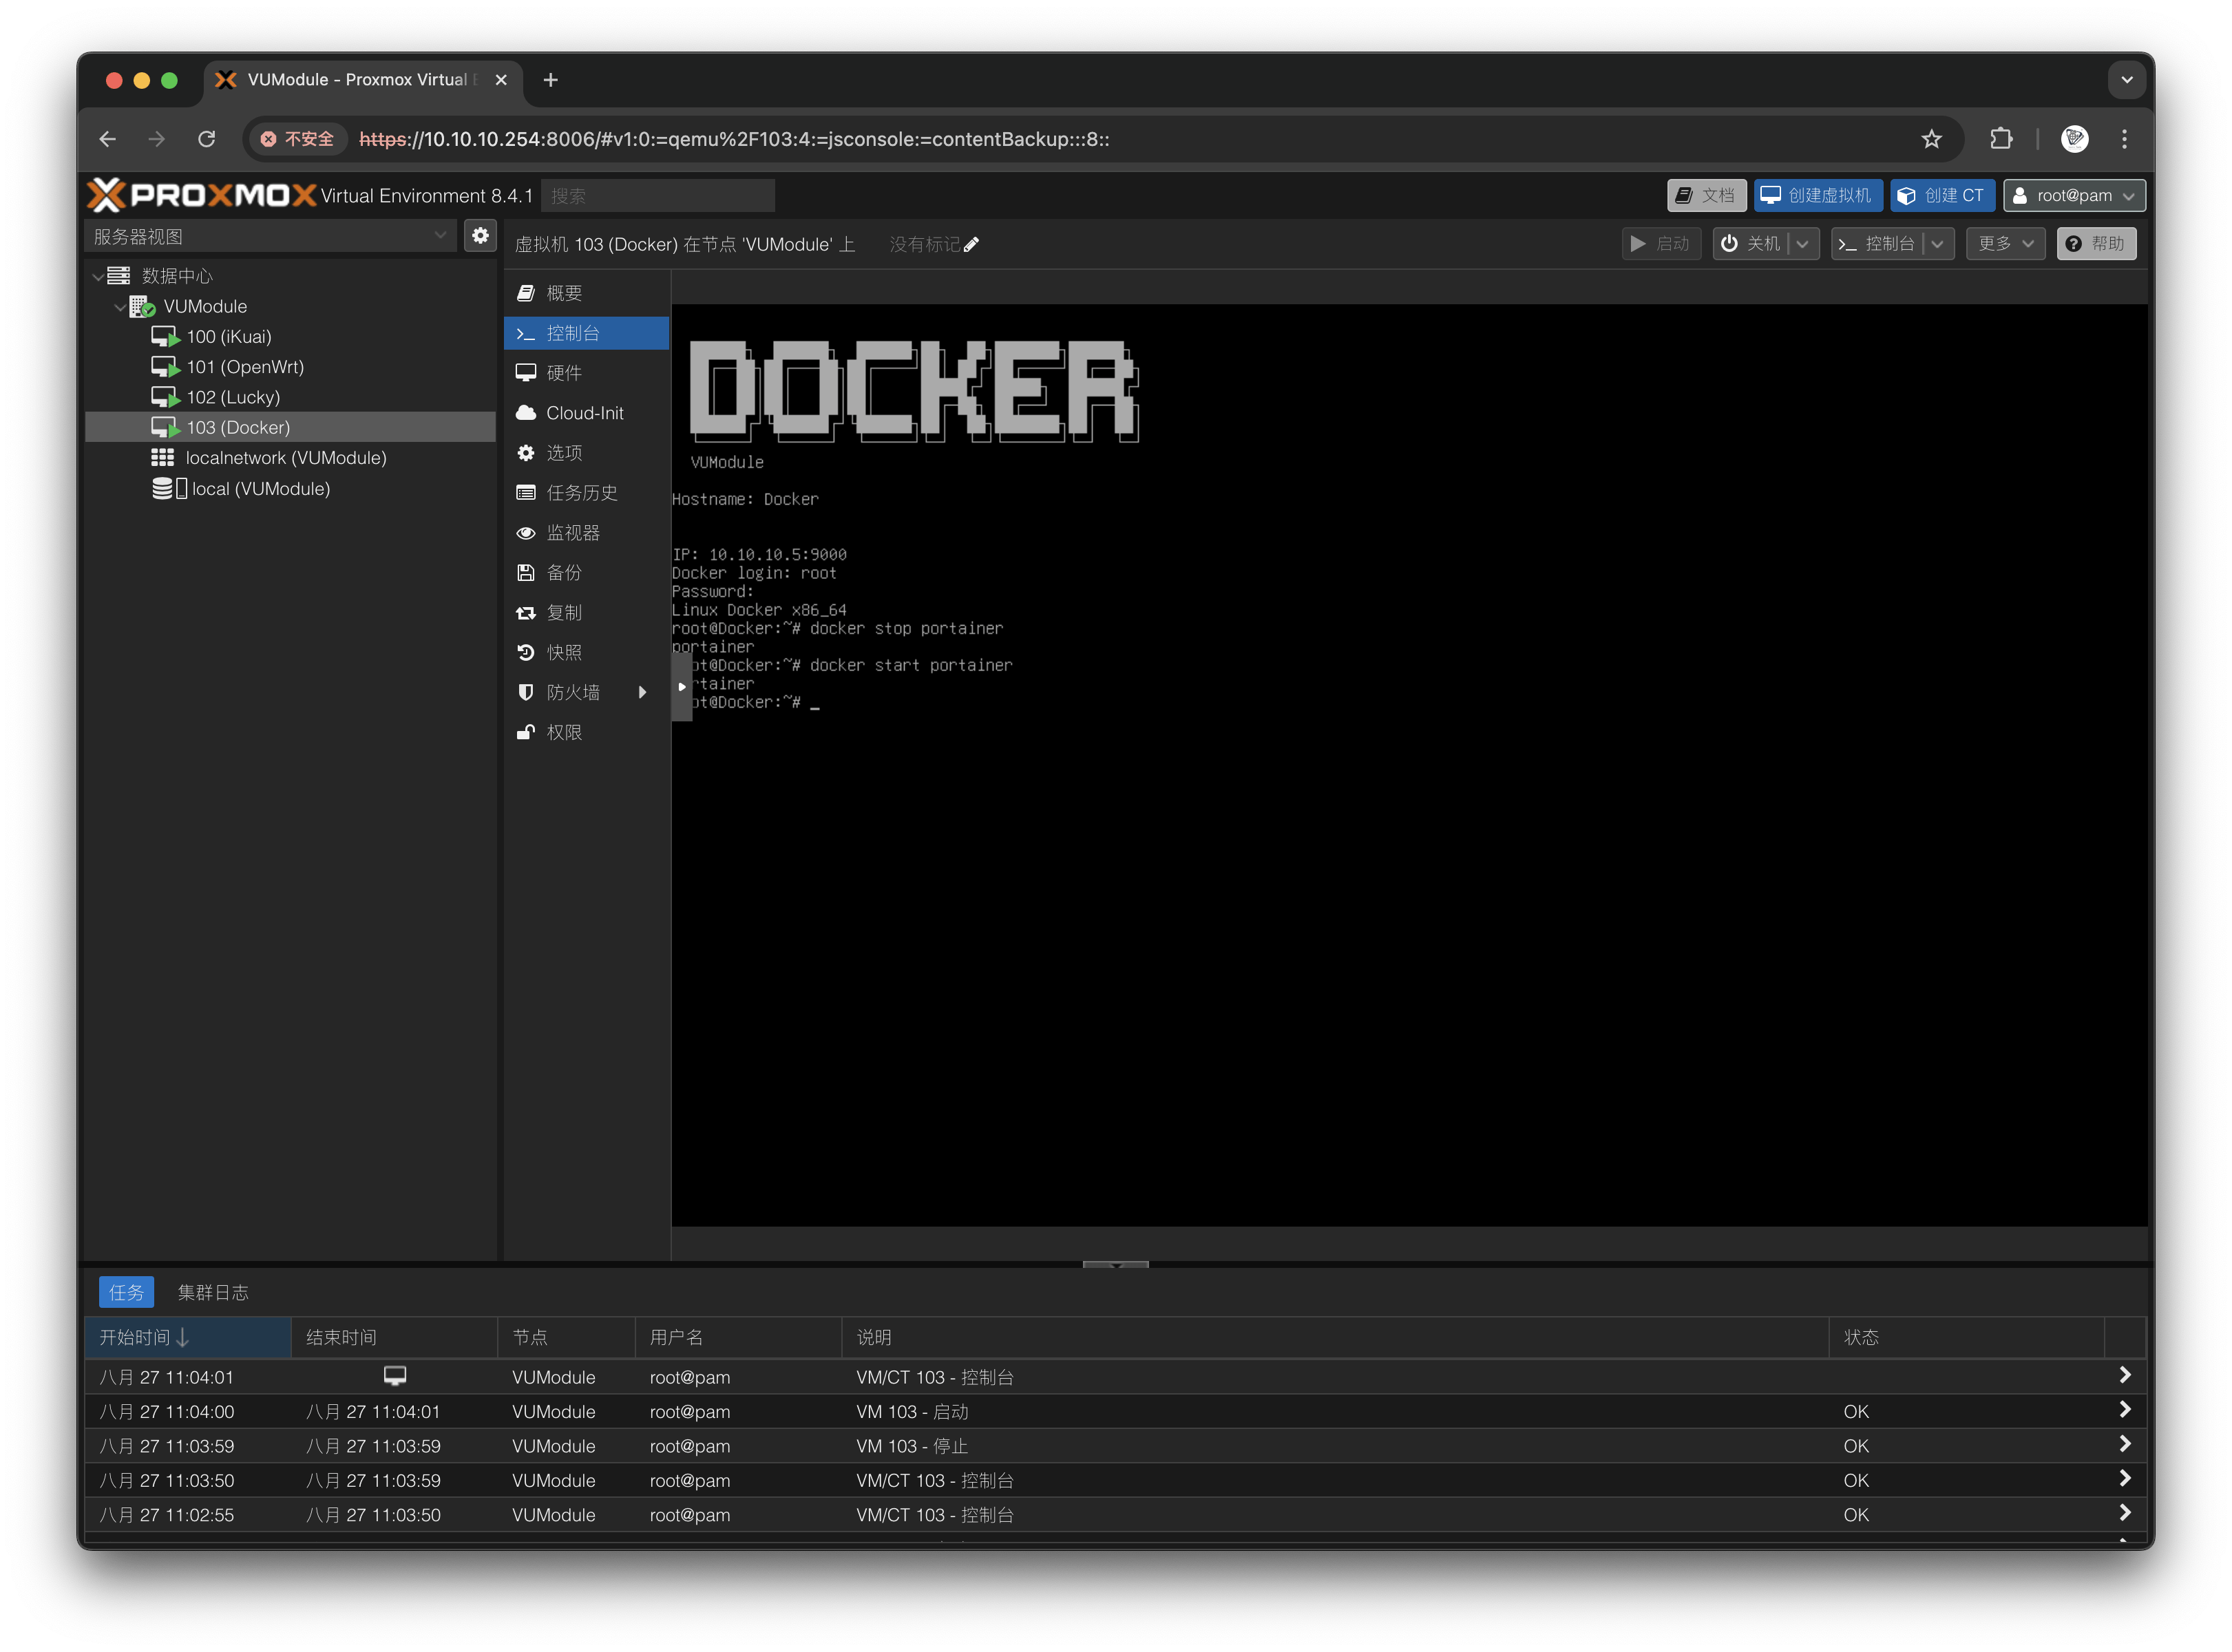
Task: Click the pencil icon to edit tags
Action: (971, 245)
